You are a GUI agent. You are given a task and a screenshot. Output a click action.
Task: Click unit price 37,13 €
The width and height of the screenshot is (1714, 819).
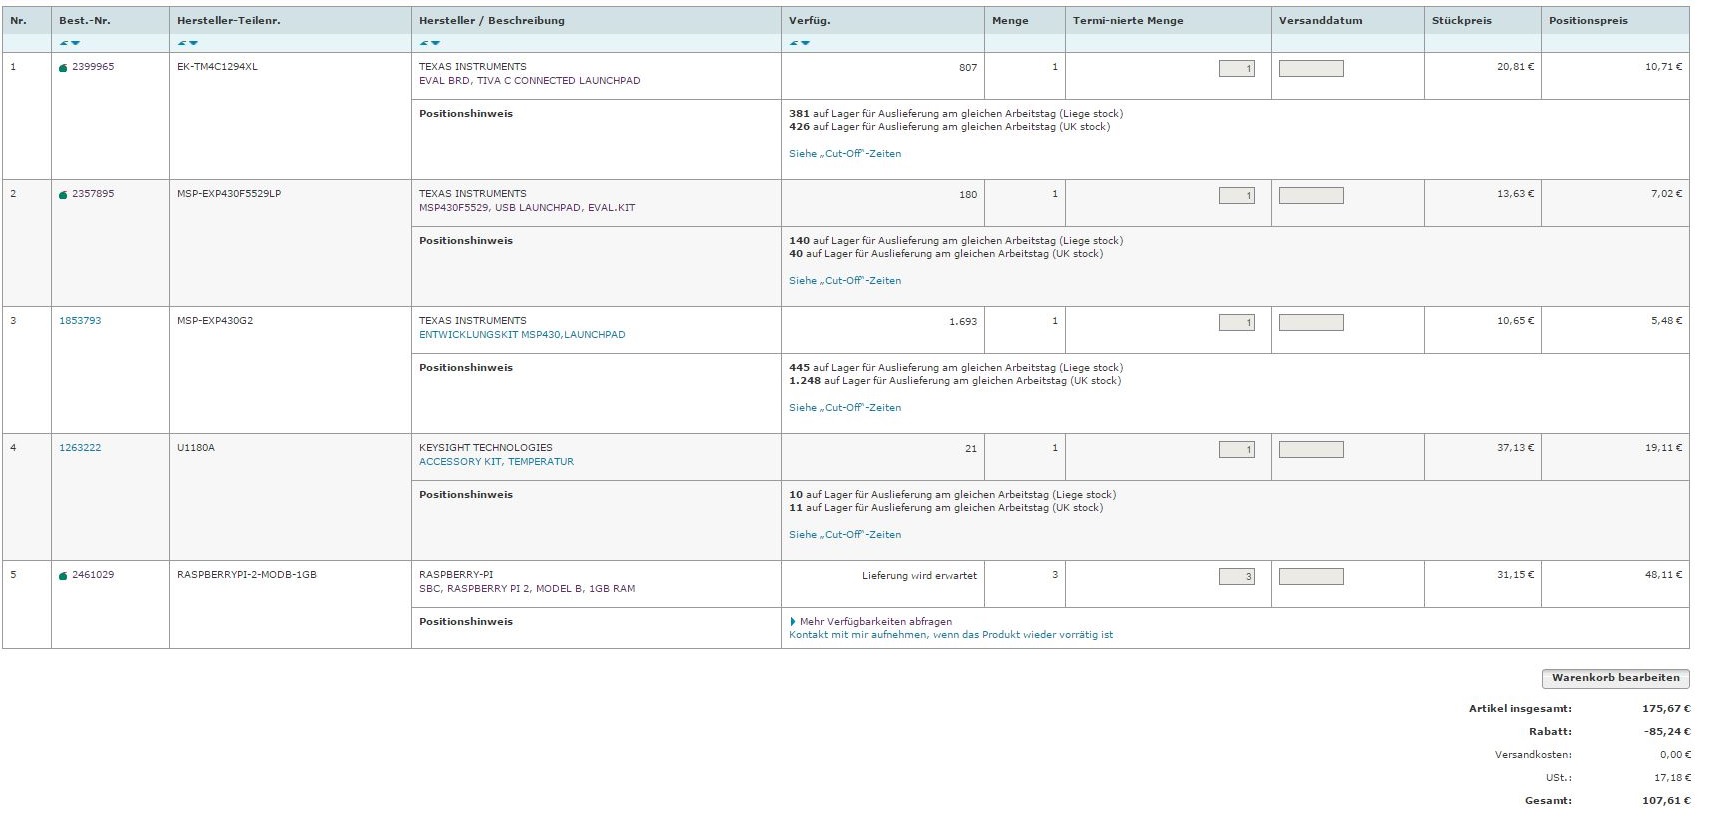point(1515,448)
